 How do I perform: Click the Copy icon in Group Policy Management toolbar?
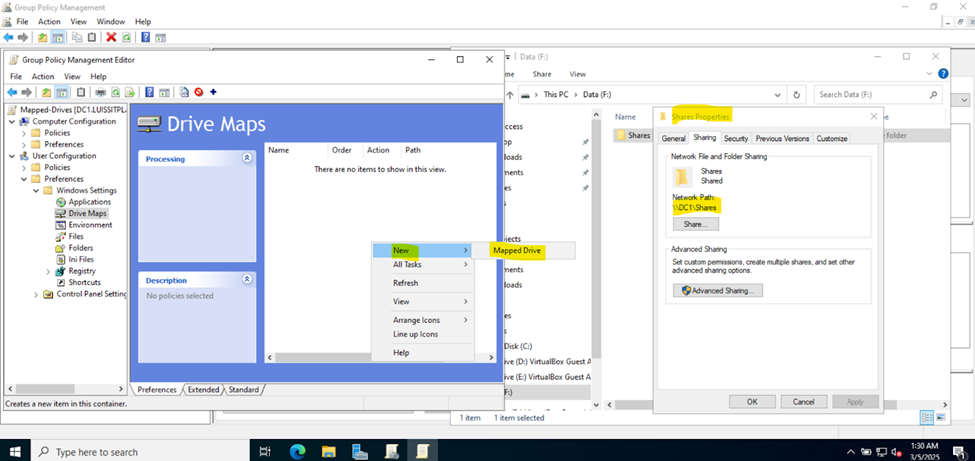tap(77, 37)
